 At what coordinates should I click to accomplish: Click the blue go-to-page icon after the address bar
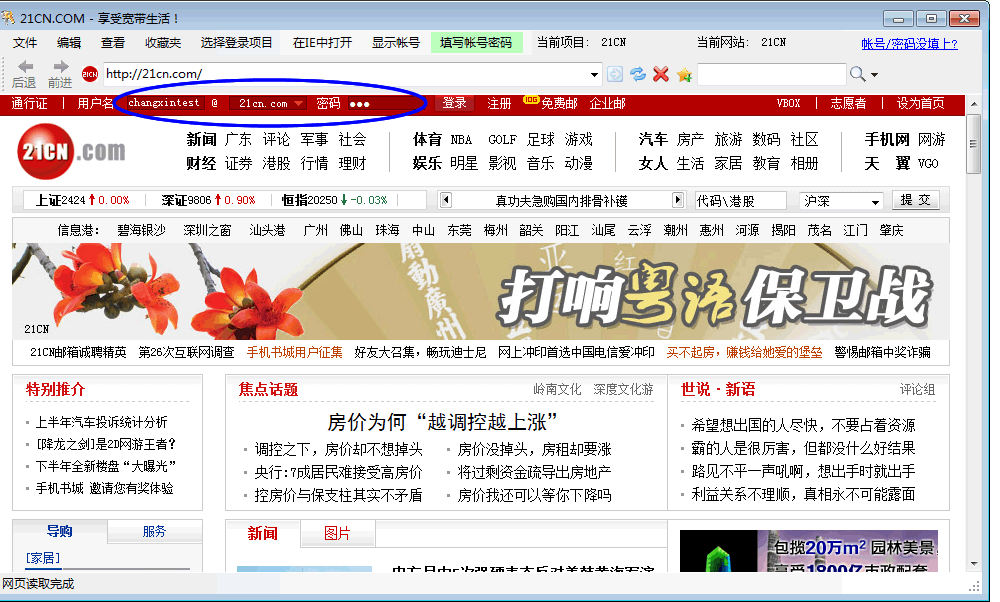(615, 74)
